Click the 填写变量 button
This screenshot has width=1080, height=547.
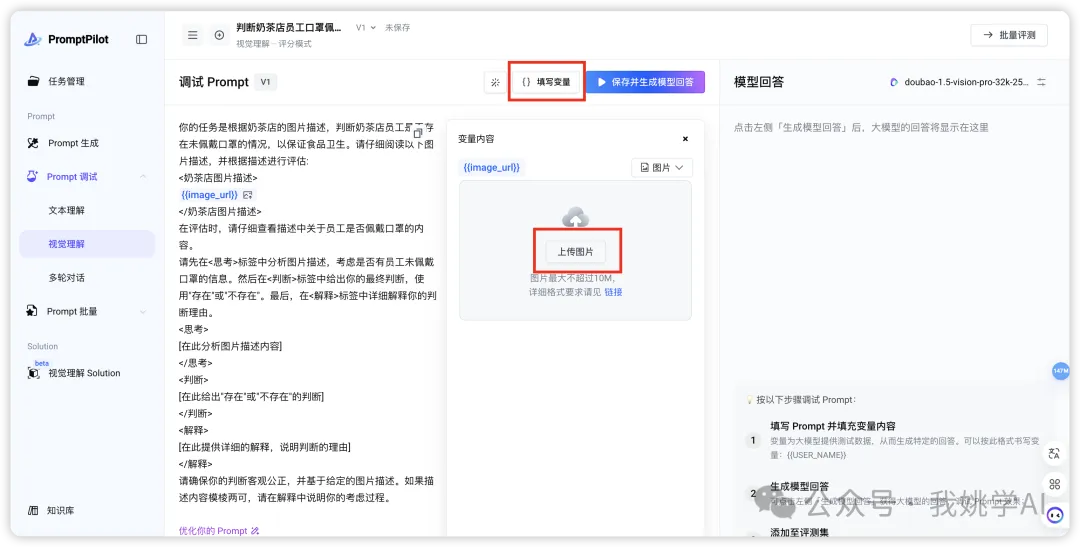click(x=547, y=82)
